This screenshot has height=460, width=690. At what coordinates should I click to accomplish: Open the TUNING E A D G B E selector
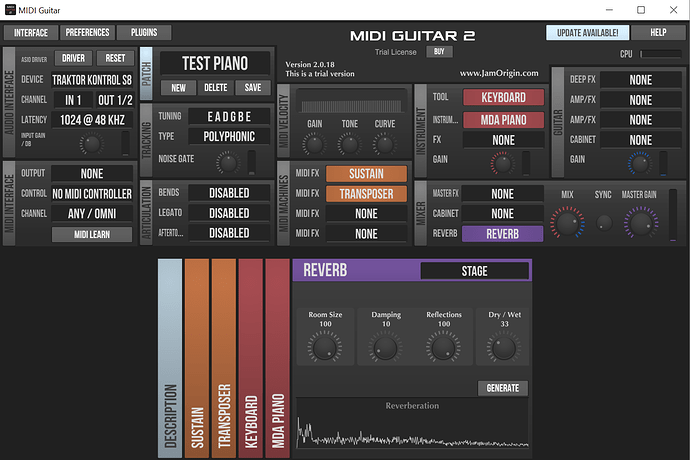[x=229, y=117]
